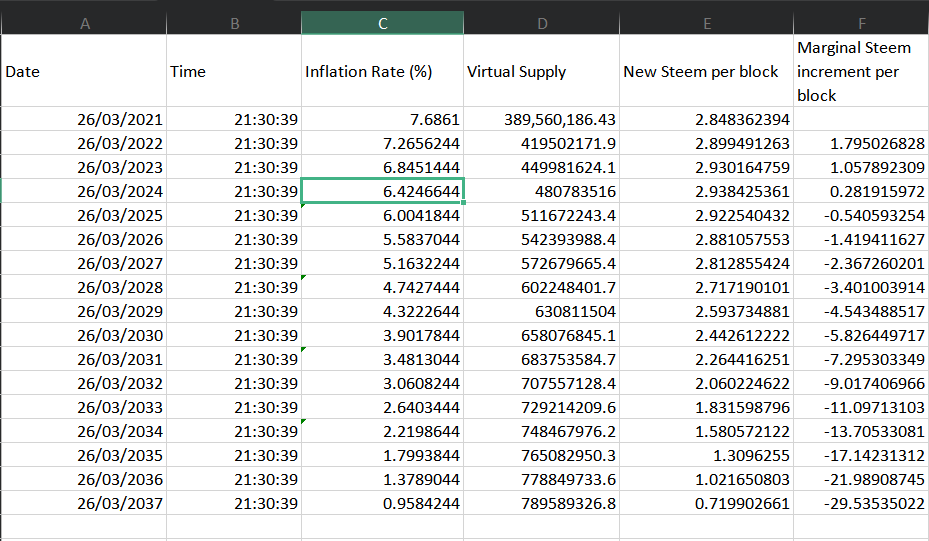The width and height of the screenshot is (929, 541).
Task: Select marginal increment cell 1.795026828
Action: pos(861,143)
